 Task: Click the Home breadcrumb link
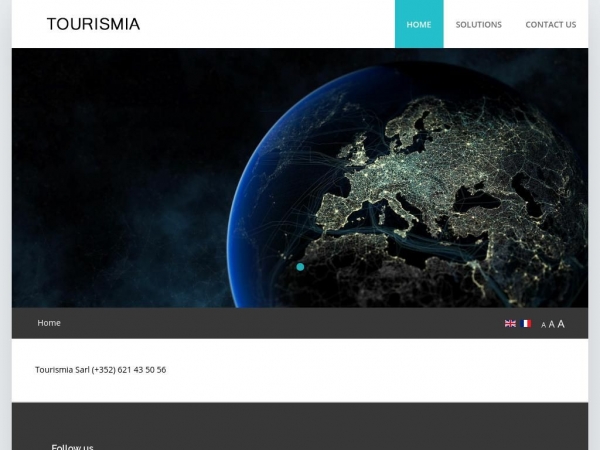(x=49, y=323)
